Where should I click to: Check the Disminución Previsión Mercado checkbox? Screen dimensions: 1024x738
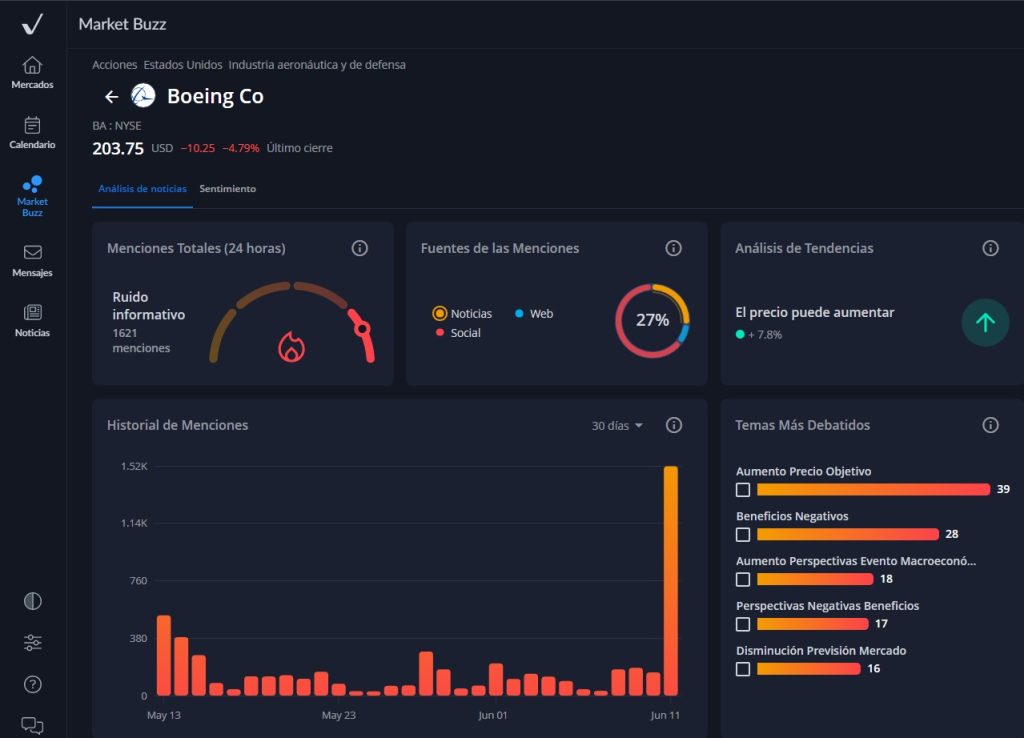[x=743, y=669]
